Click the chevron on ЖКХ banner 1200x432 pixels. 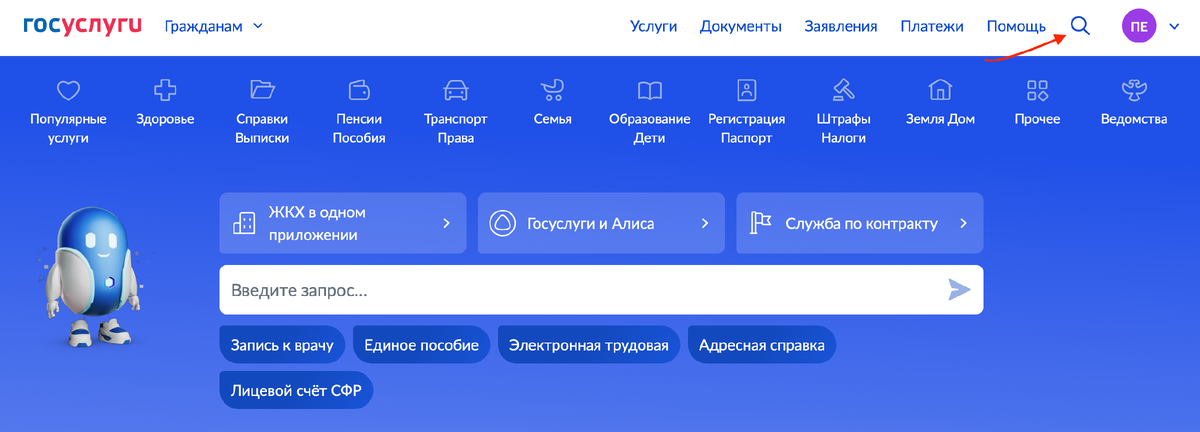click(447, 223)
